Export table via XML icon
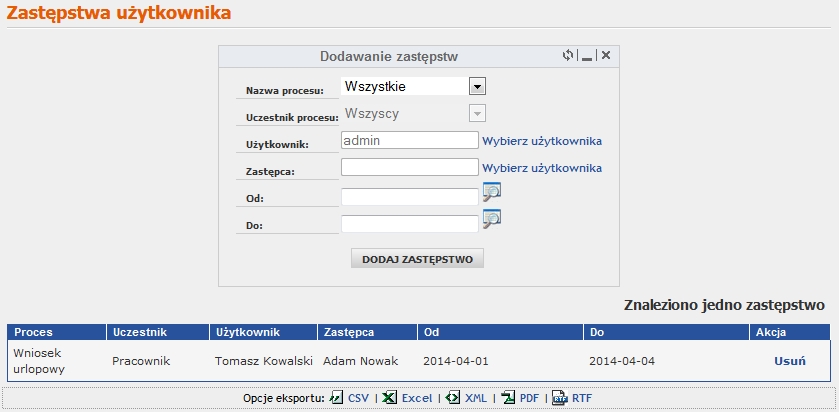 coord(453,398)
